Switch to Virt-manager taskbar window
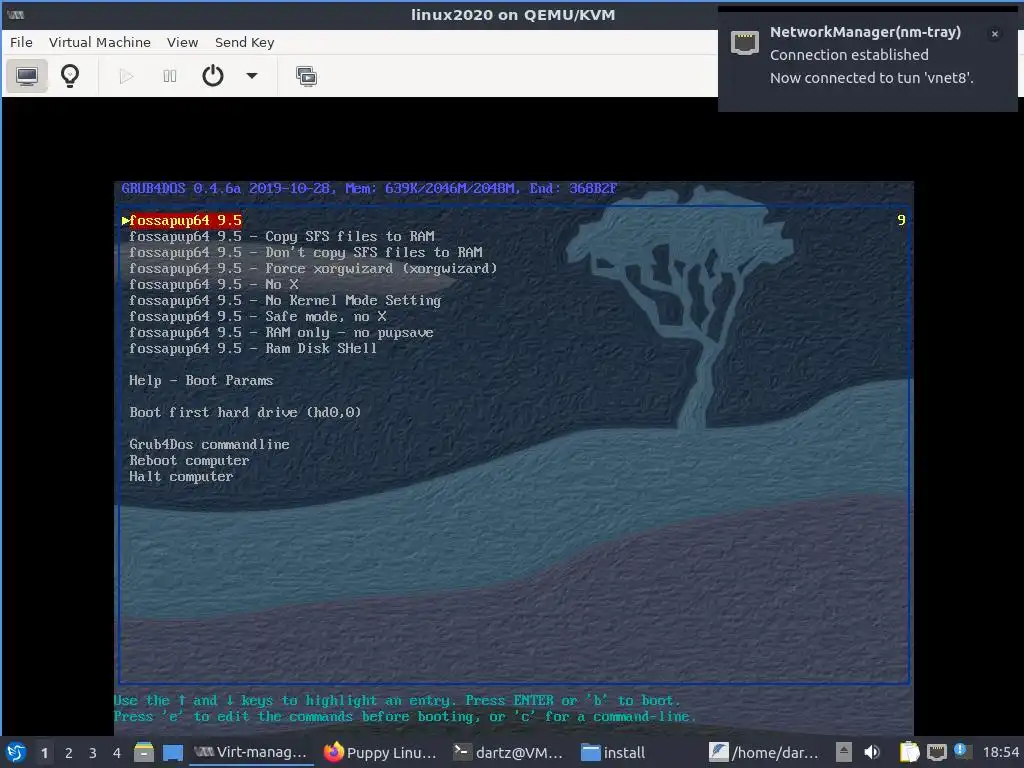The image size is (1024, 768). (x=251, y=752)
